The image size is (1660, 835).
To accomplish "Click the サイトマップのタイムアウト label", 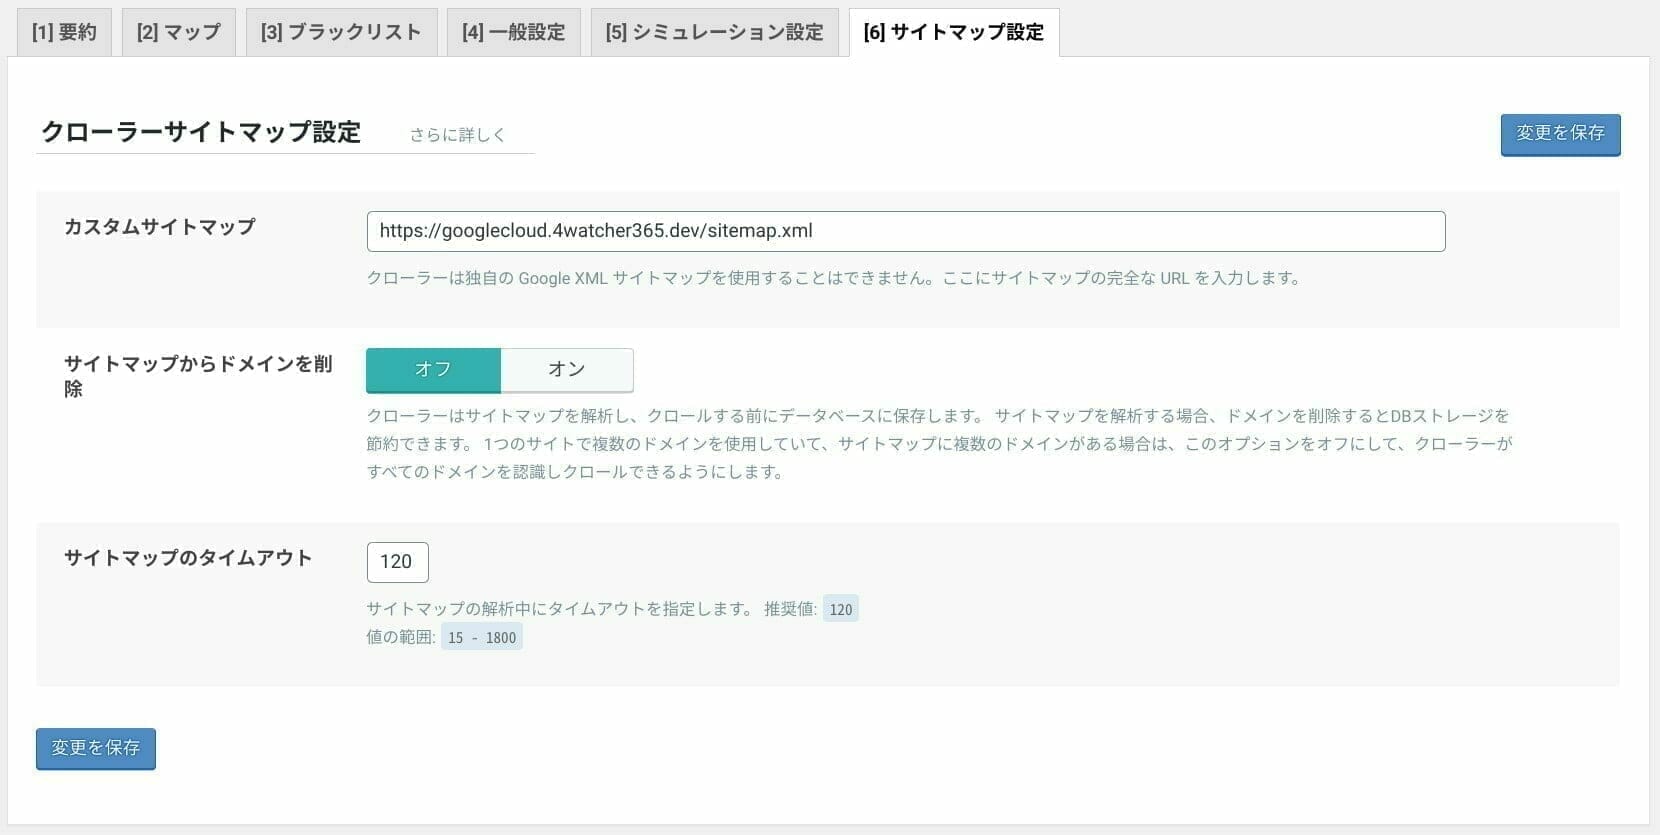I will click(x=188, y=558).
